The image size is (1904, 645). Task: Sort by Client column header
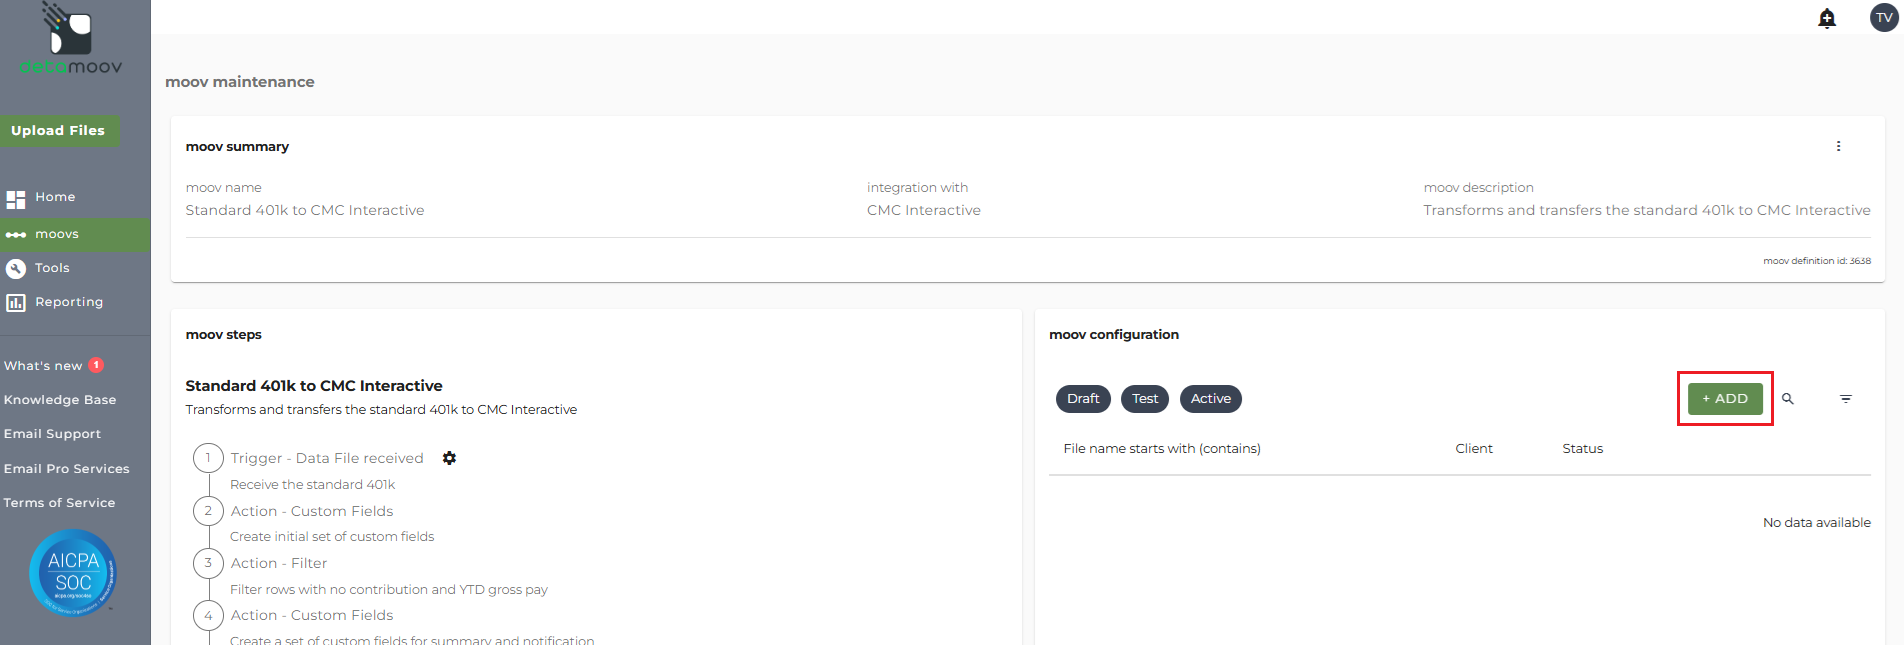coord(1474,449)
